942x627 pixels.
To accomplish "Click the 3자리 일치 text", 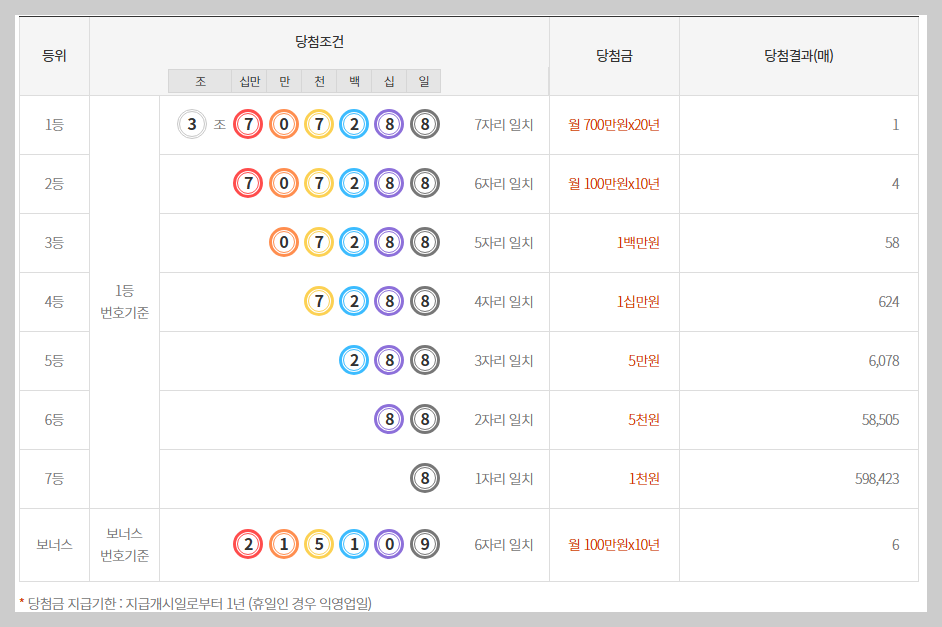I will tap(503, 361).
